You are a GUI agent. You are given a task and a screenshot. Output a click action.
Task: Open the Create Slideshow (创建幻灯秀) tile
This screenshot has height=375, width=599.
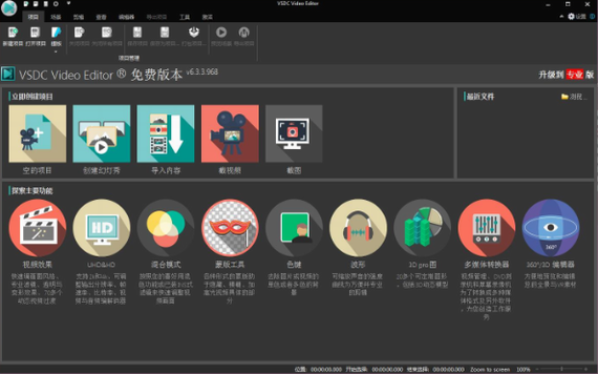point(101,134)
